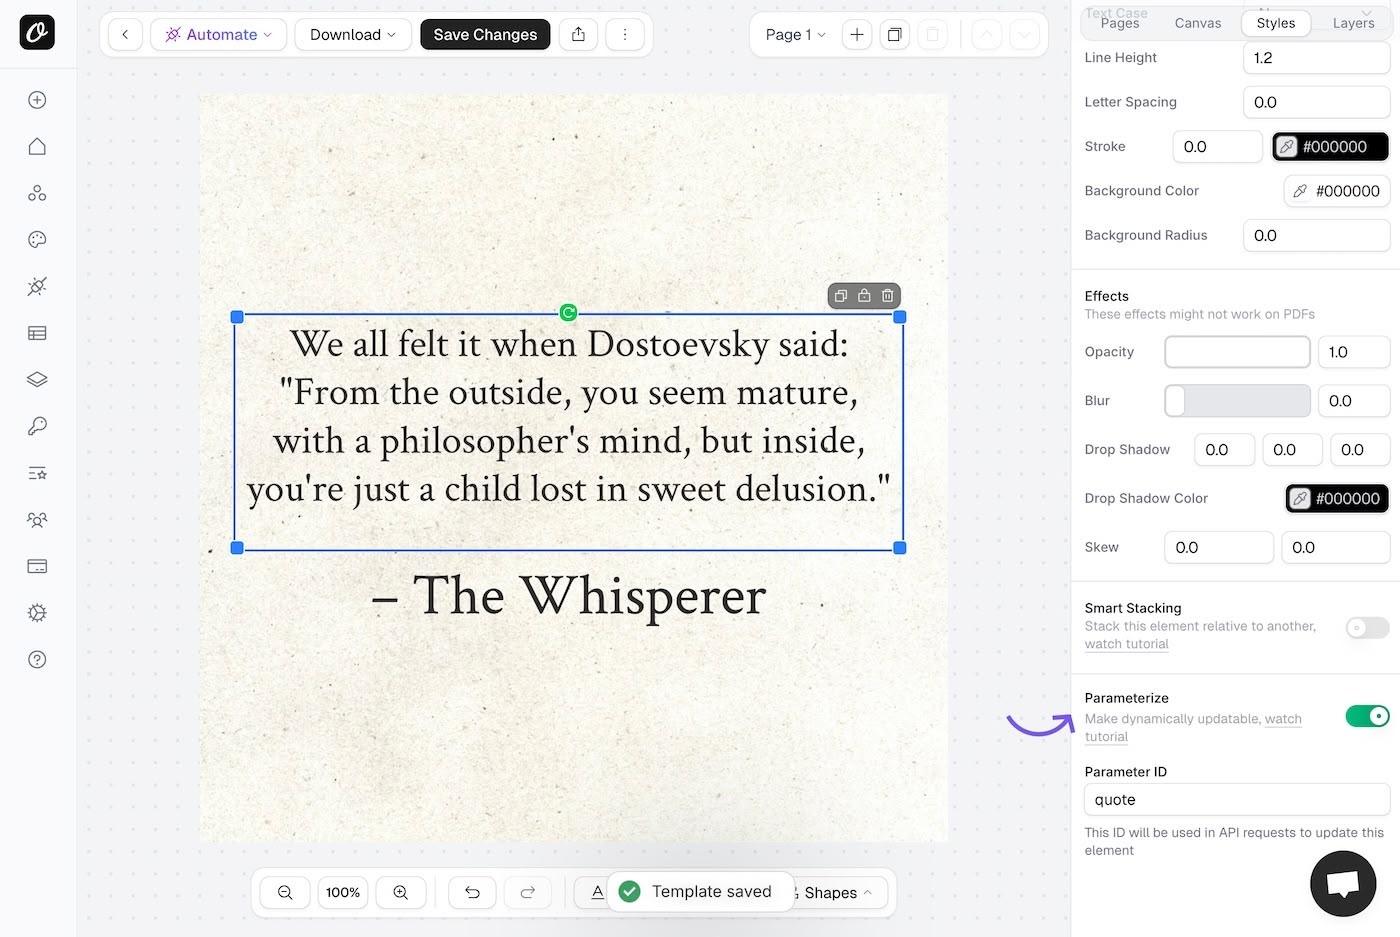Disable the Parameterize toggle

click(x=1367, y=716)
